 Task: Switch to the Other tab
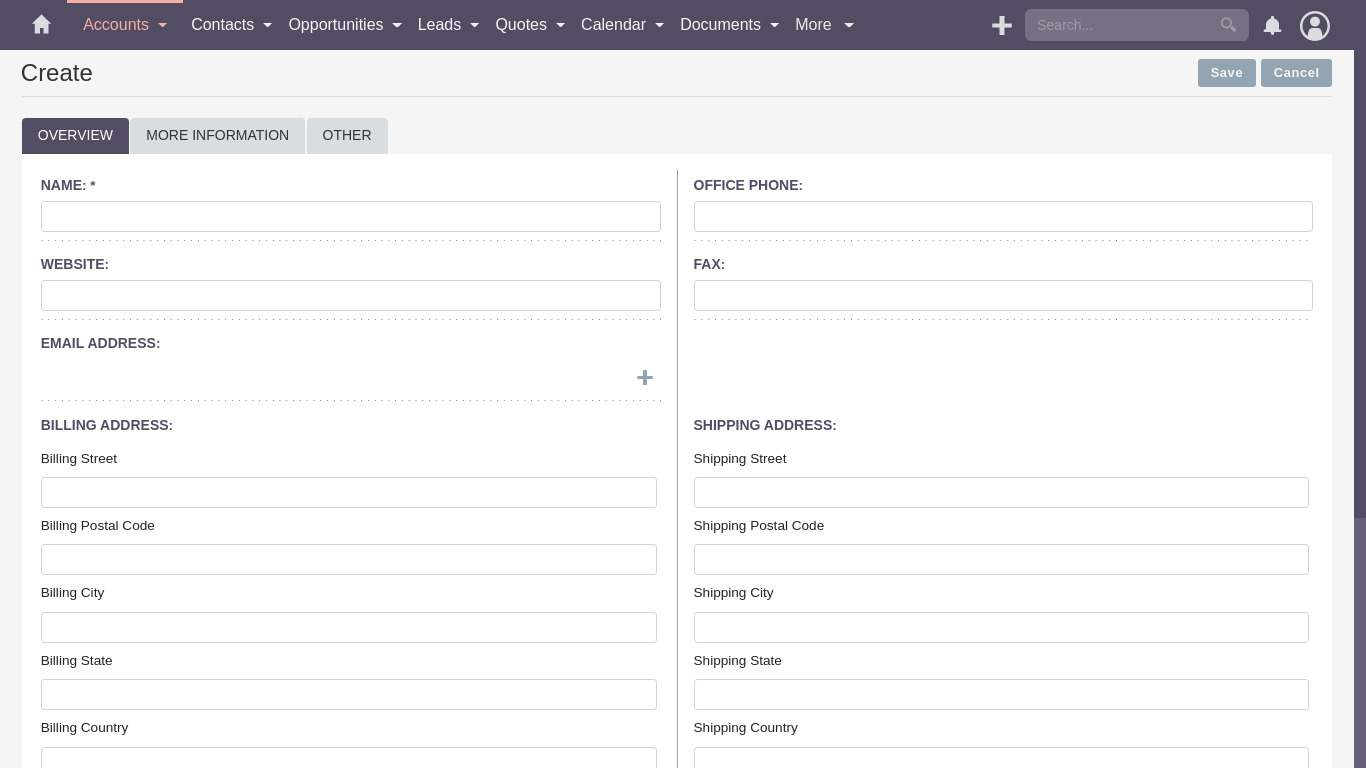tap(346, 135)
